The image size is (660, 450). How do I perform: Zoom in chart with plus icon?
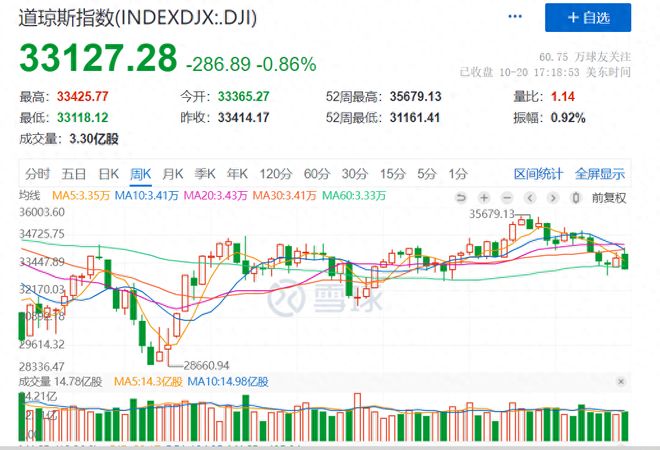click(484, 197)
